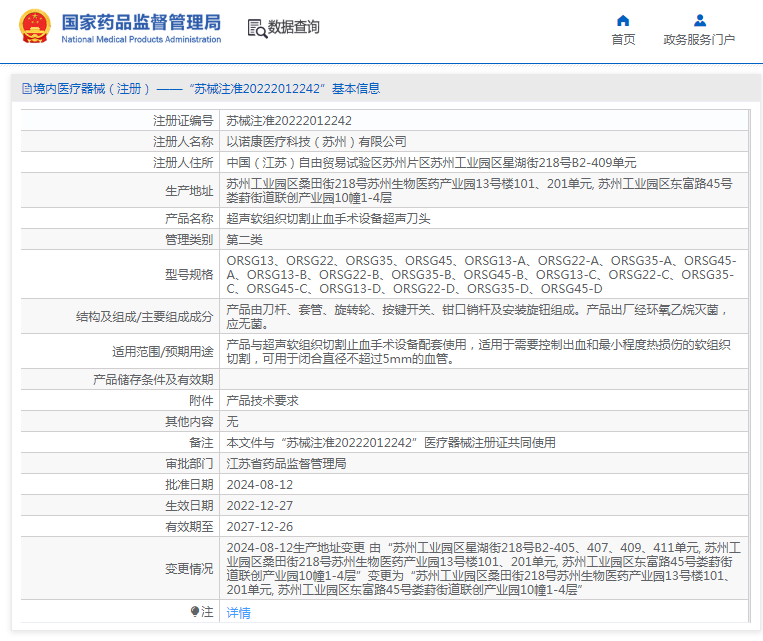Click the 其他内容 value 无
This screenshot has height=641, width=763.
(233, 421)
